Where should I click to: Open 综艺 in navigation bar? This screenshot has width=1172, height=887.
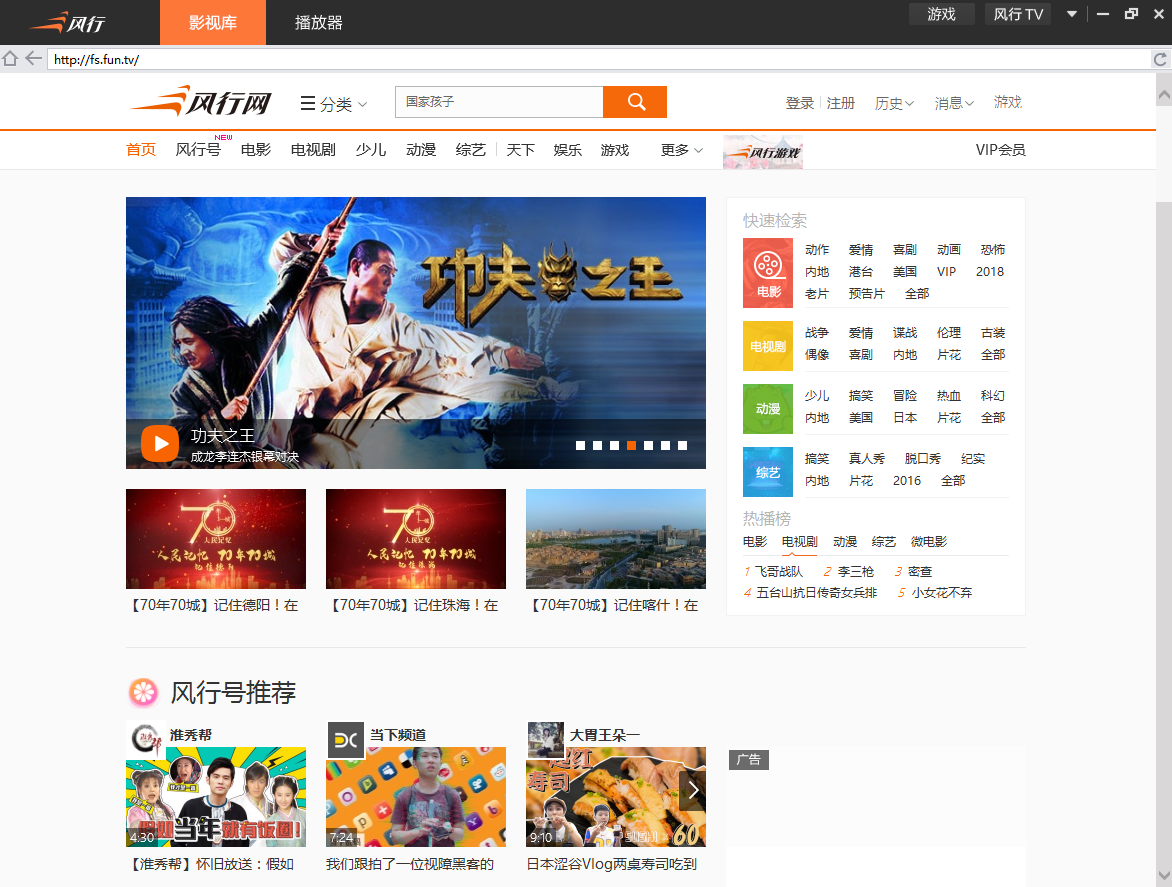click(470, 149)
